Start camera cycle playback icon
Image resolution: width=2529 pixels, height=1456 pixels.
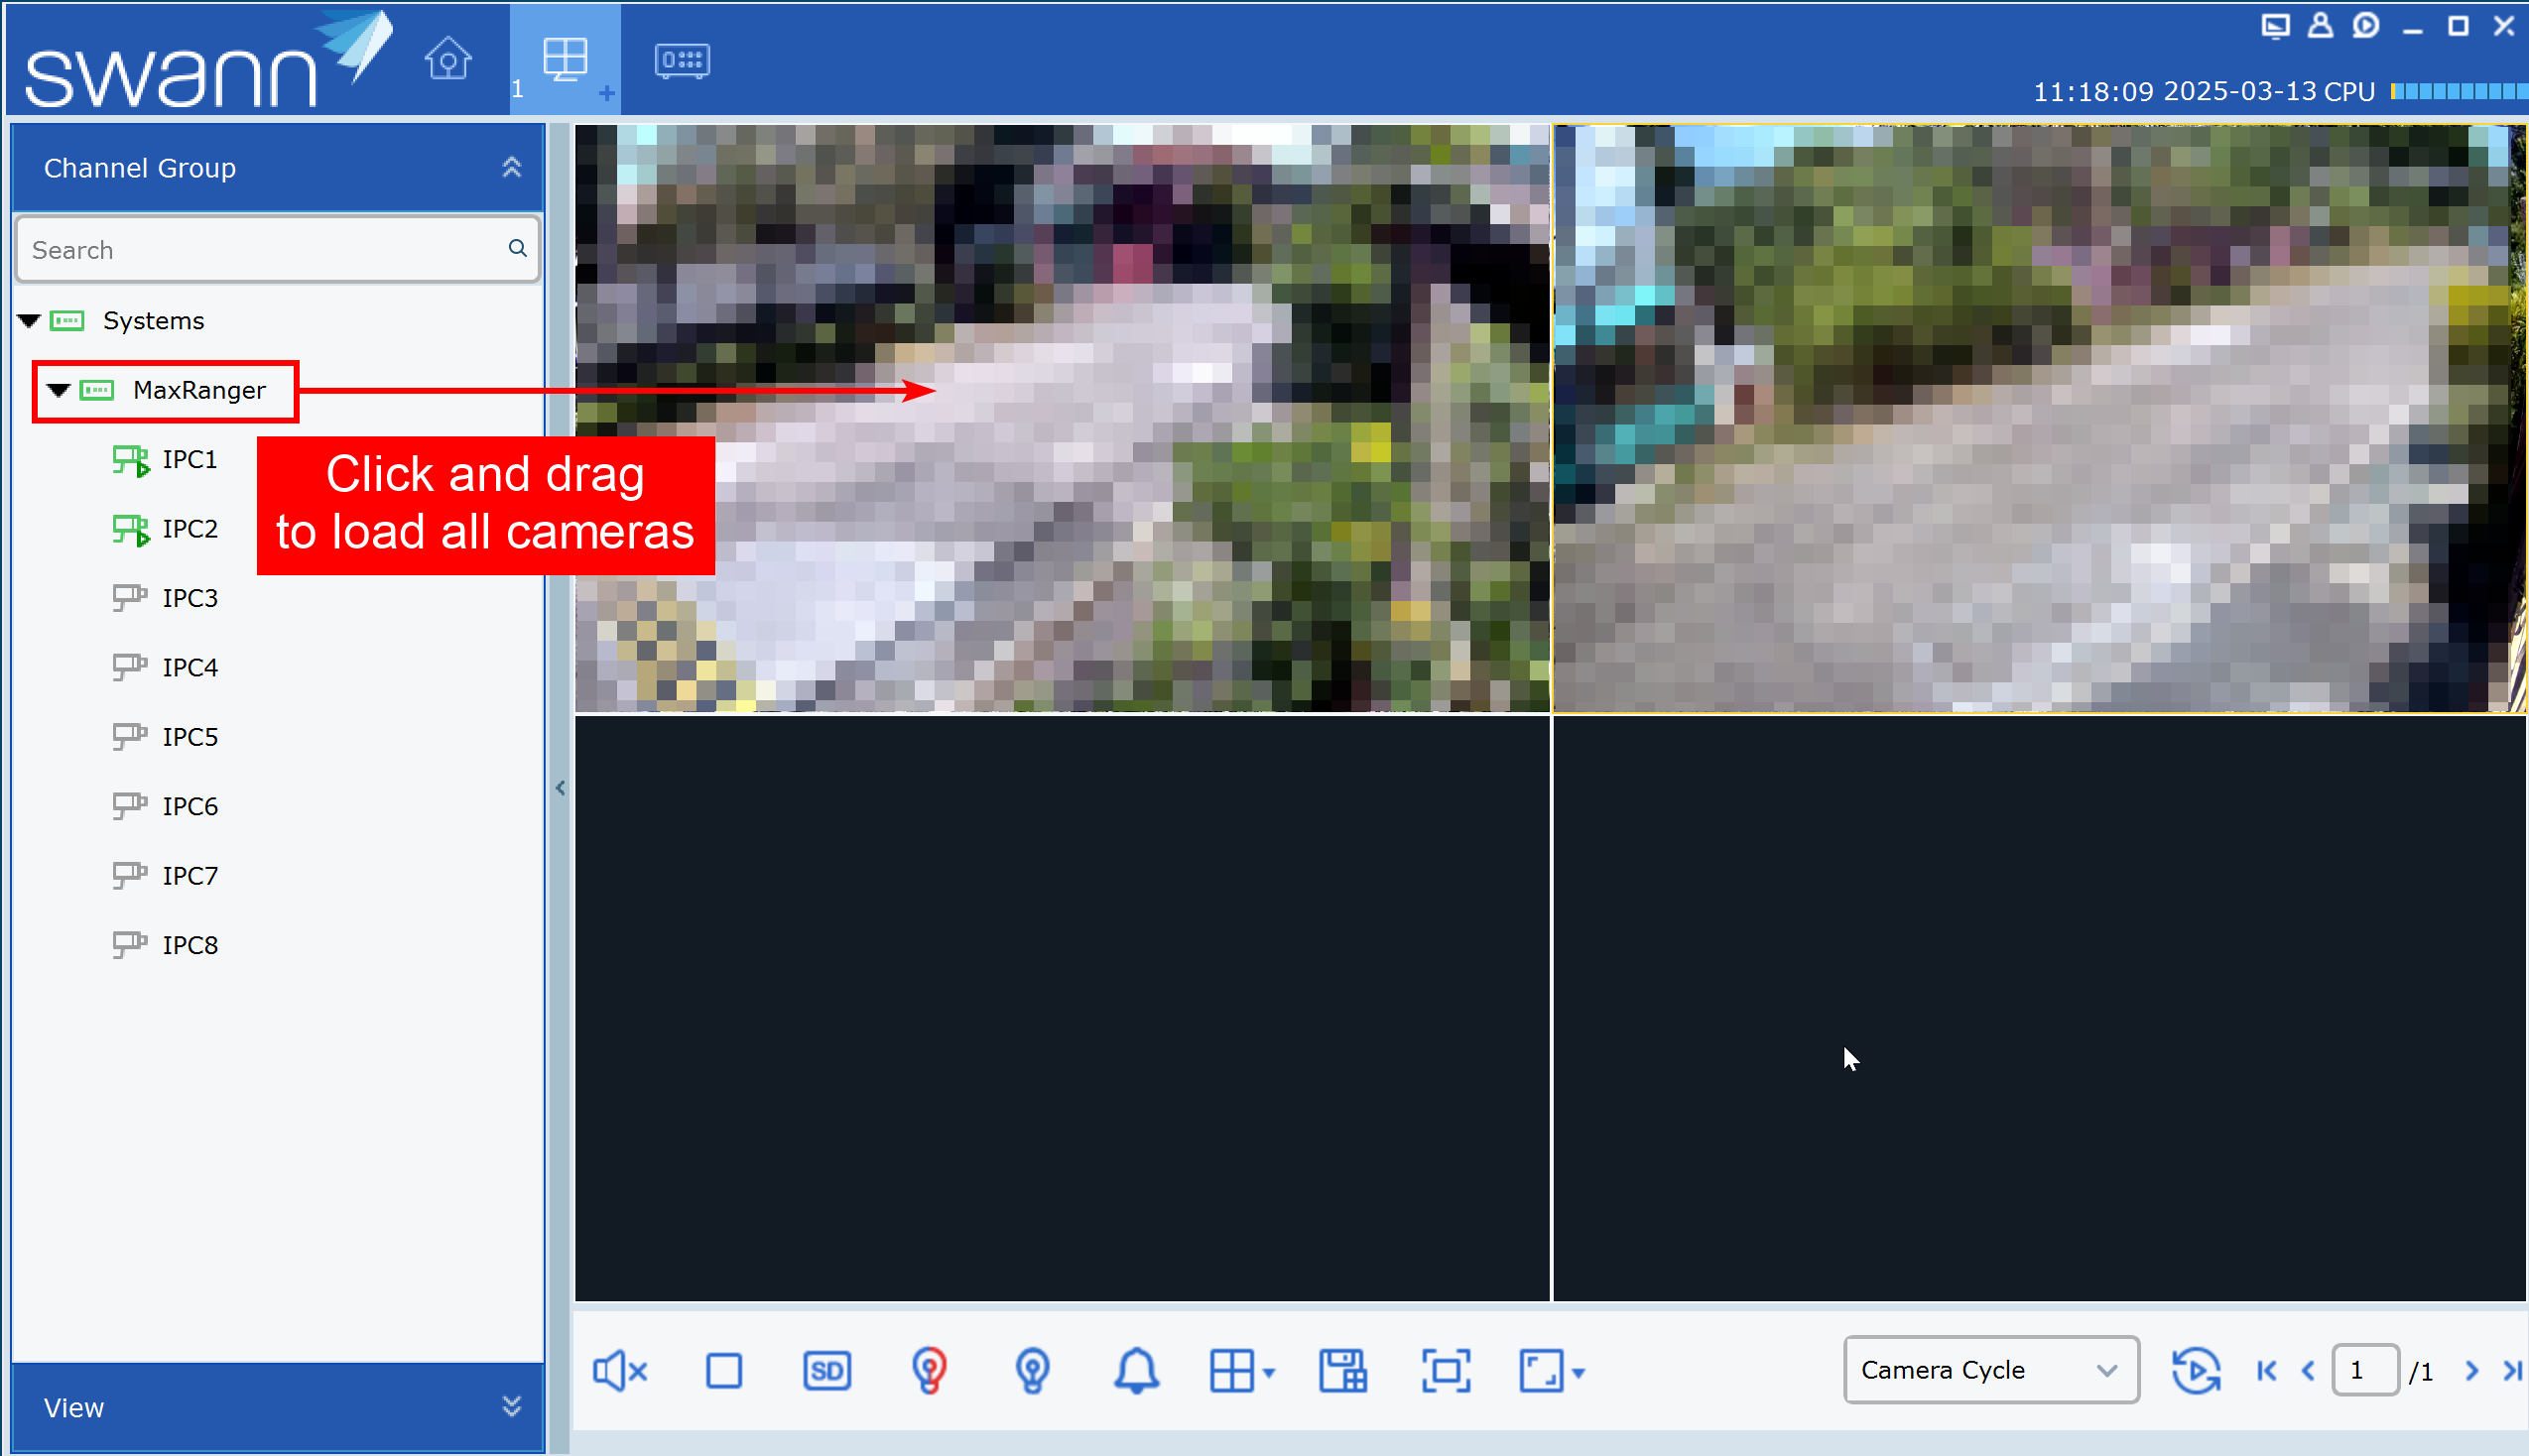2196,1370
